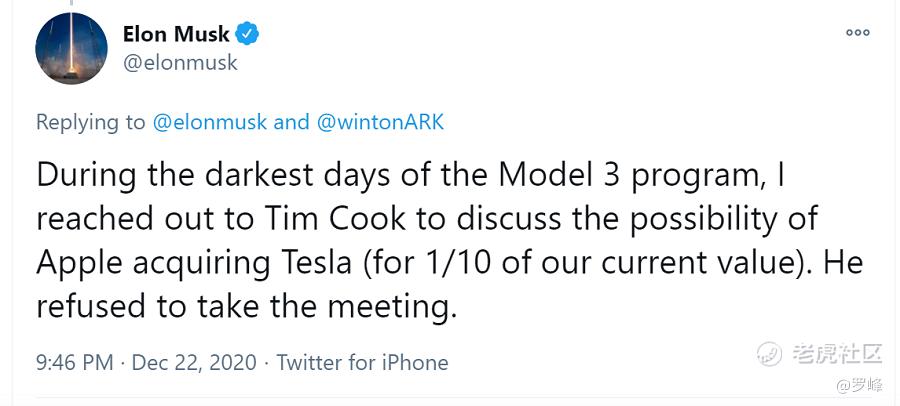This screenshot has height=406, width=900.
Task: Click the Tiger community watermark logo icon
Action: click(x=768, y=353)
